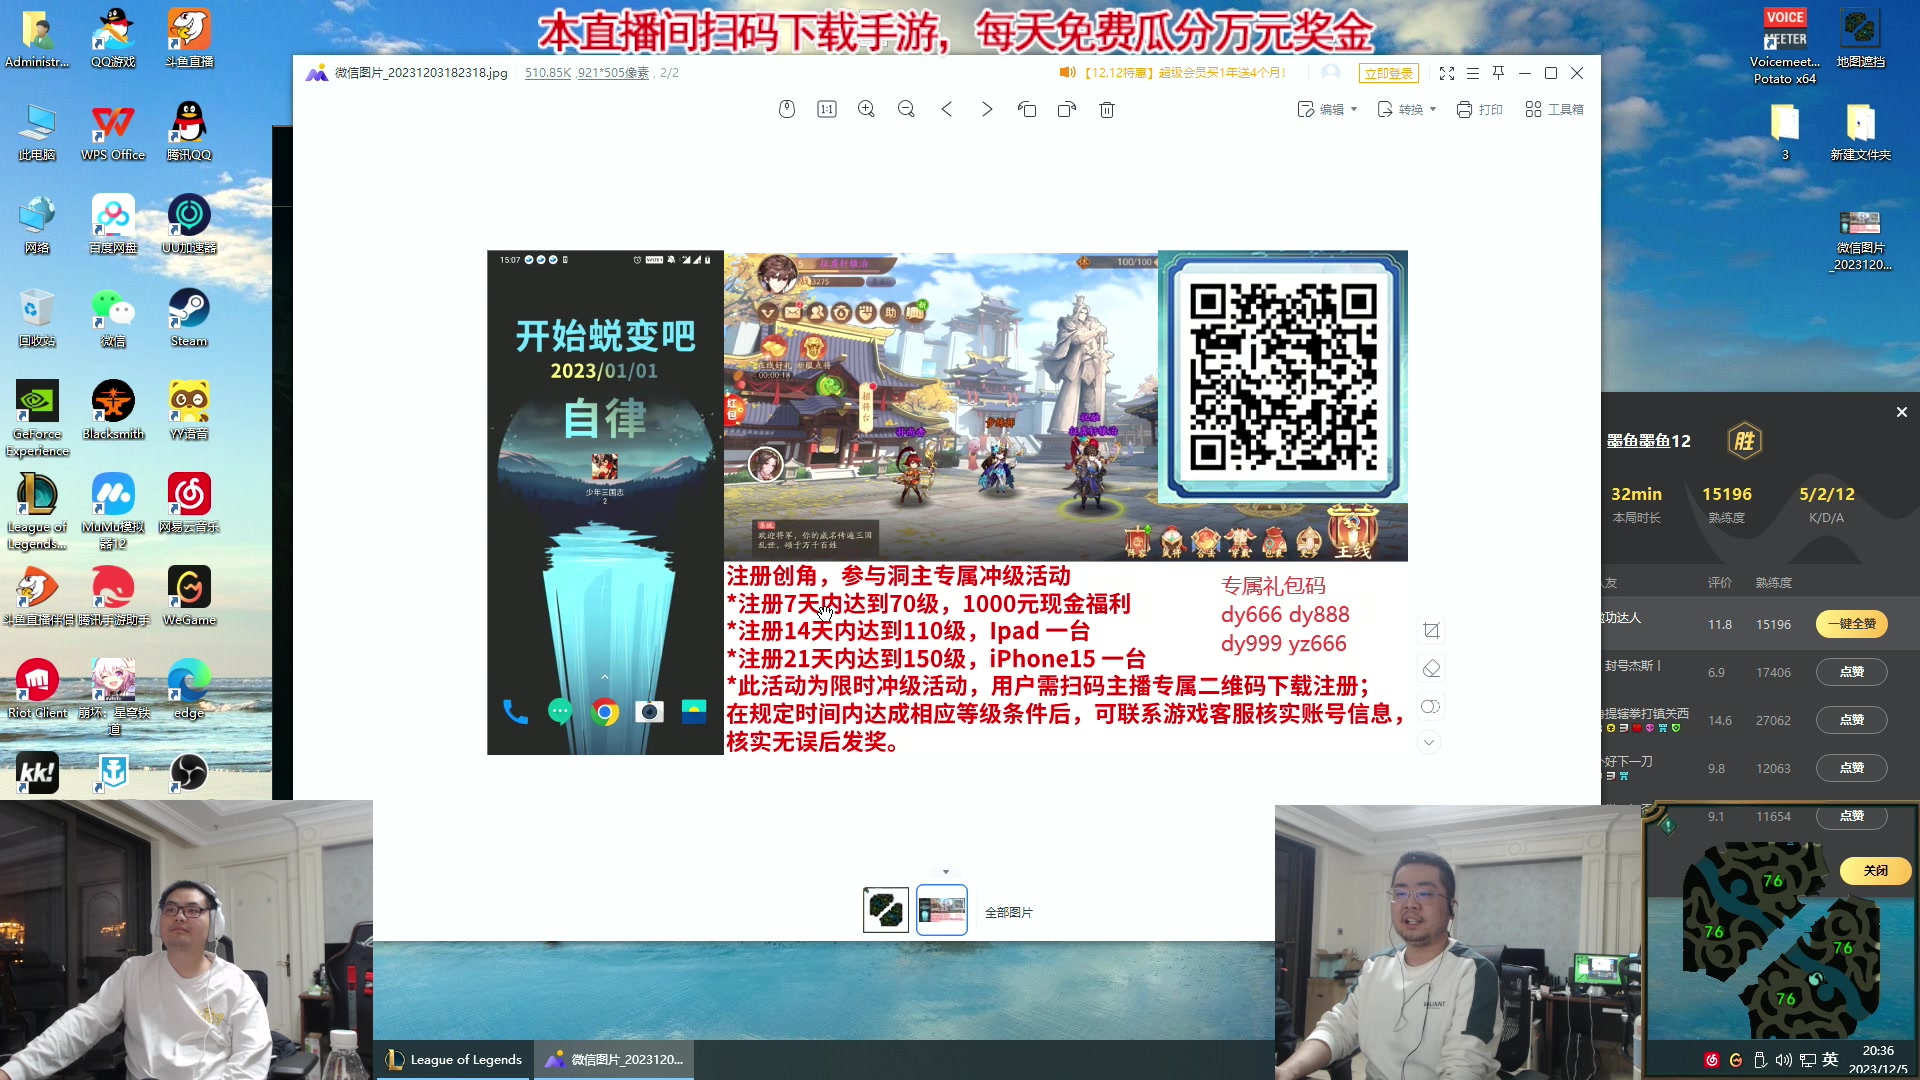Screen dimensions: 1920x1080
Task: Open 回收站 recycle bin icon
Action: (x=37, y=317)
